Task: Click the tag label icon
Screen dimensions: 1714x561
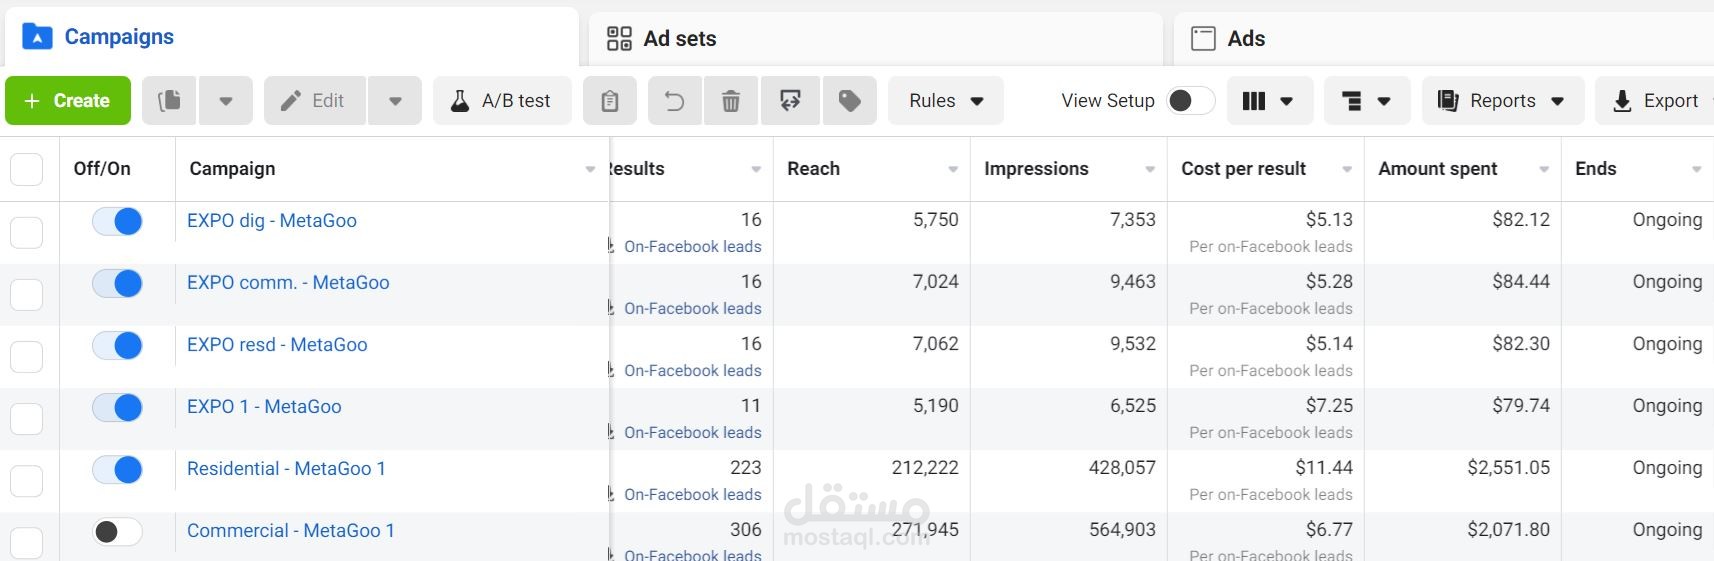Action: [x=850, y=101]
